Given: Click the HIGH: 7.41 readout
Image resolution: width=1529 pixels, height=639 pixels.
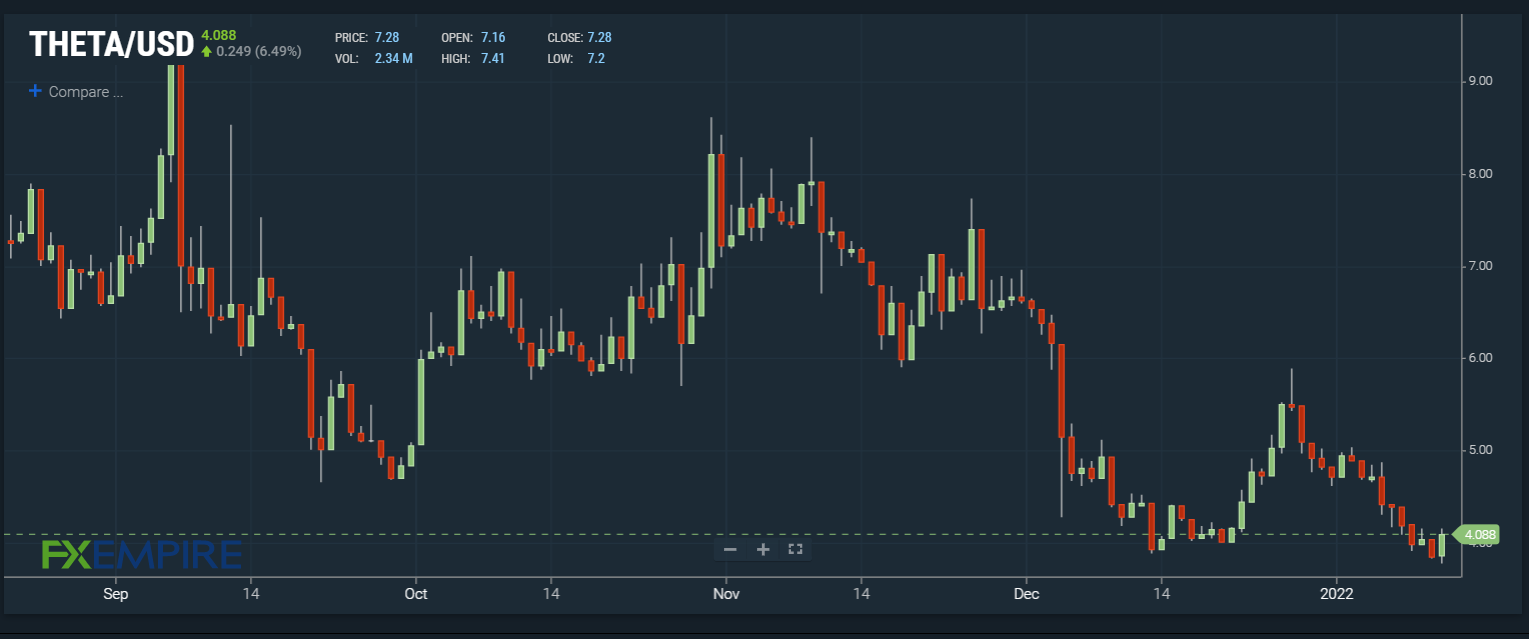Looking at the screenshot, I should [x=473, y=58].
